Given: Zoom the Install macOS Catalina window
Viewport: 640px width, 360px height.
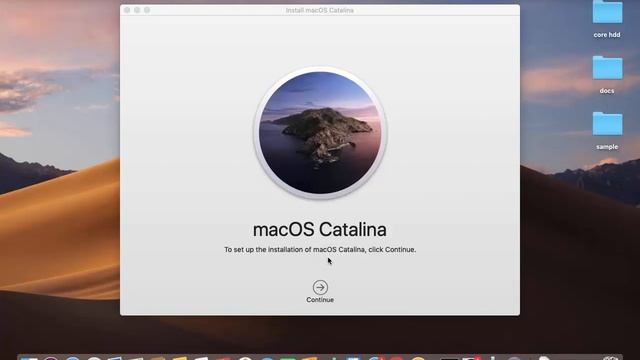Looking at the screenshot, I should [x=147, y=10].
